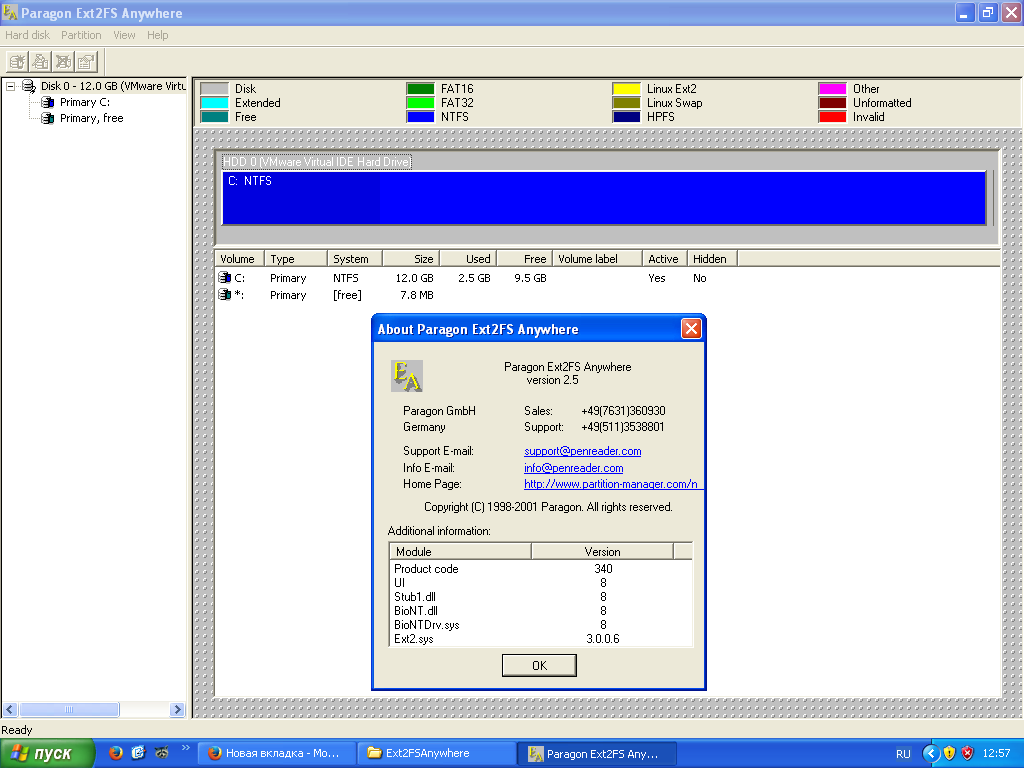This screenshot has width=1024, height=768.
Task: Sort volumes by Size column header
Action: click(411, 259)
